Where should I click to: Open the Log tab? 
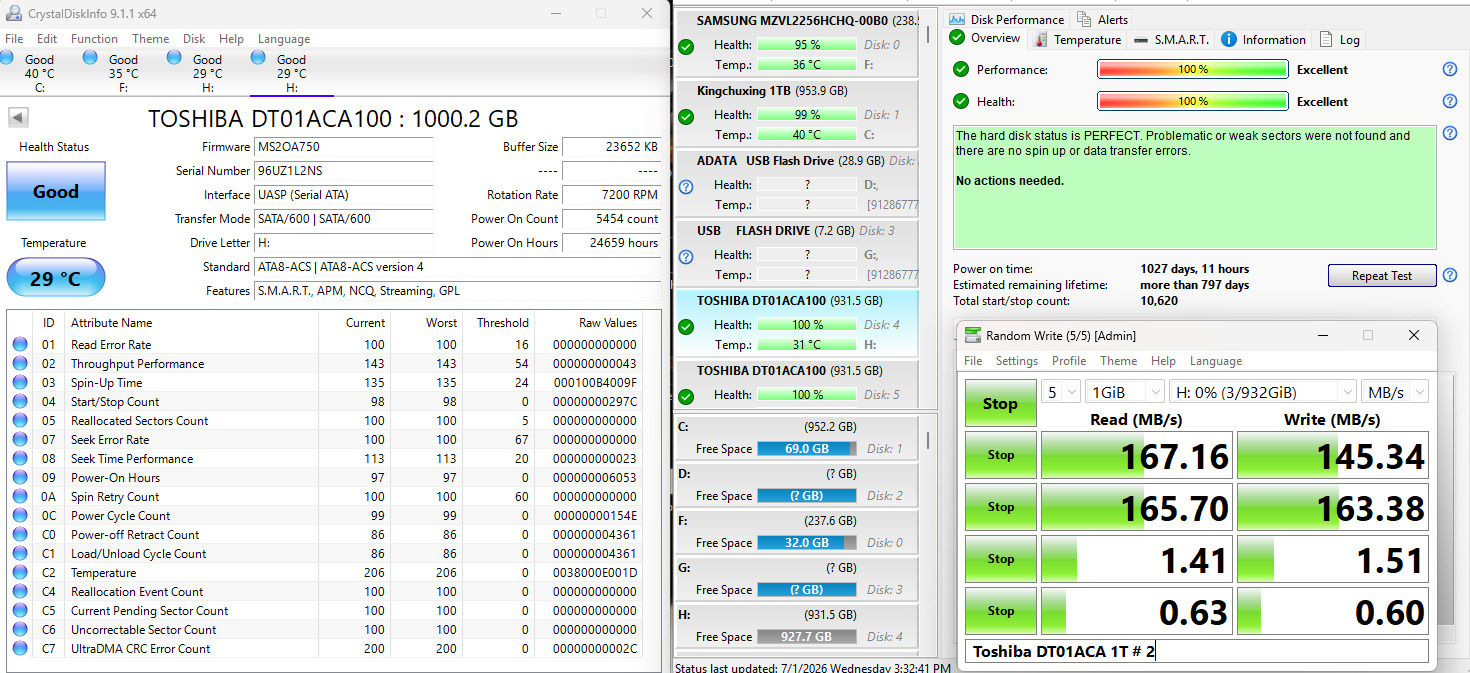pyautogui.click(x=1339, y=40)
